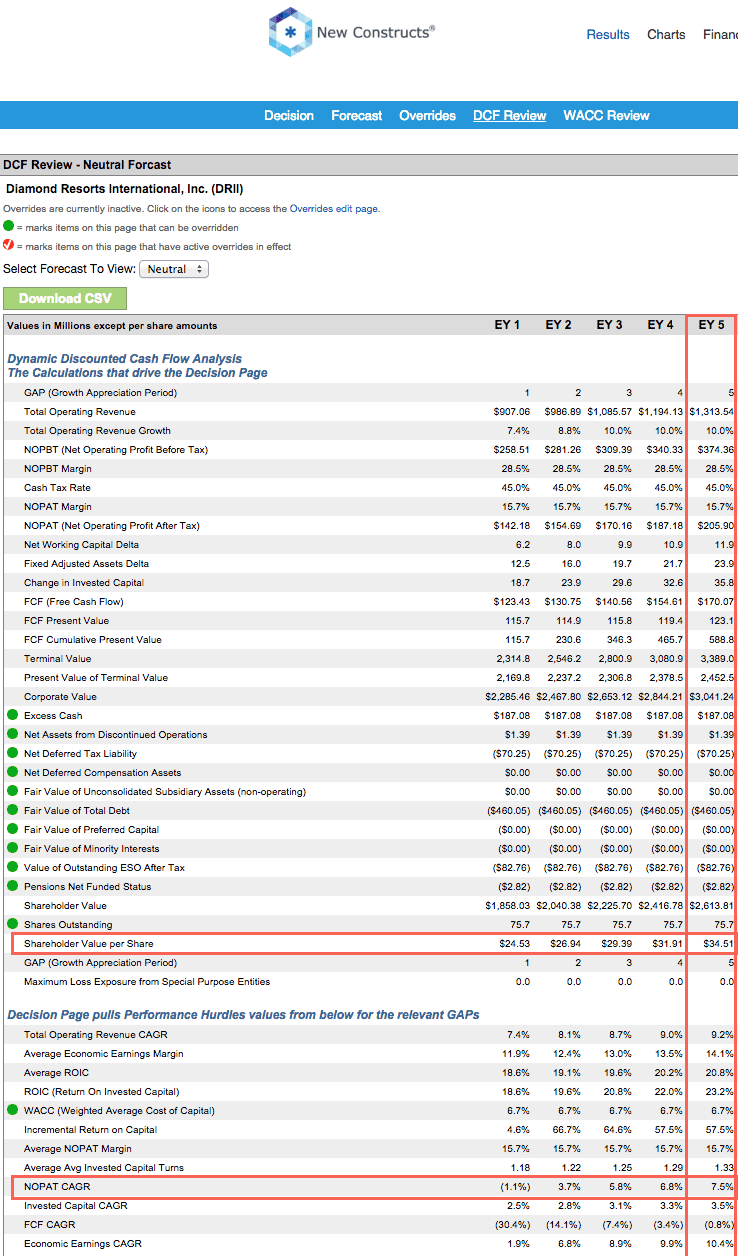The image size is (738, 1256).
Task: Click the Decision Page Performance Hurdles heading
Action: (x=243, y=1014)
